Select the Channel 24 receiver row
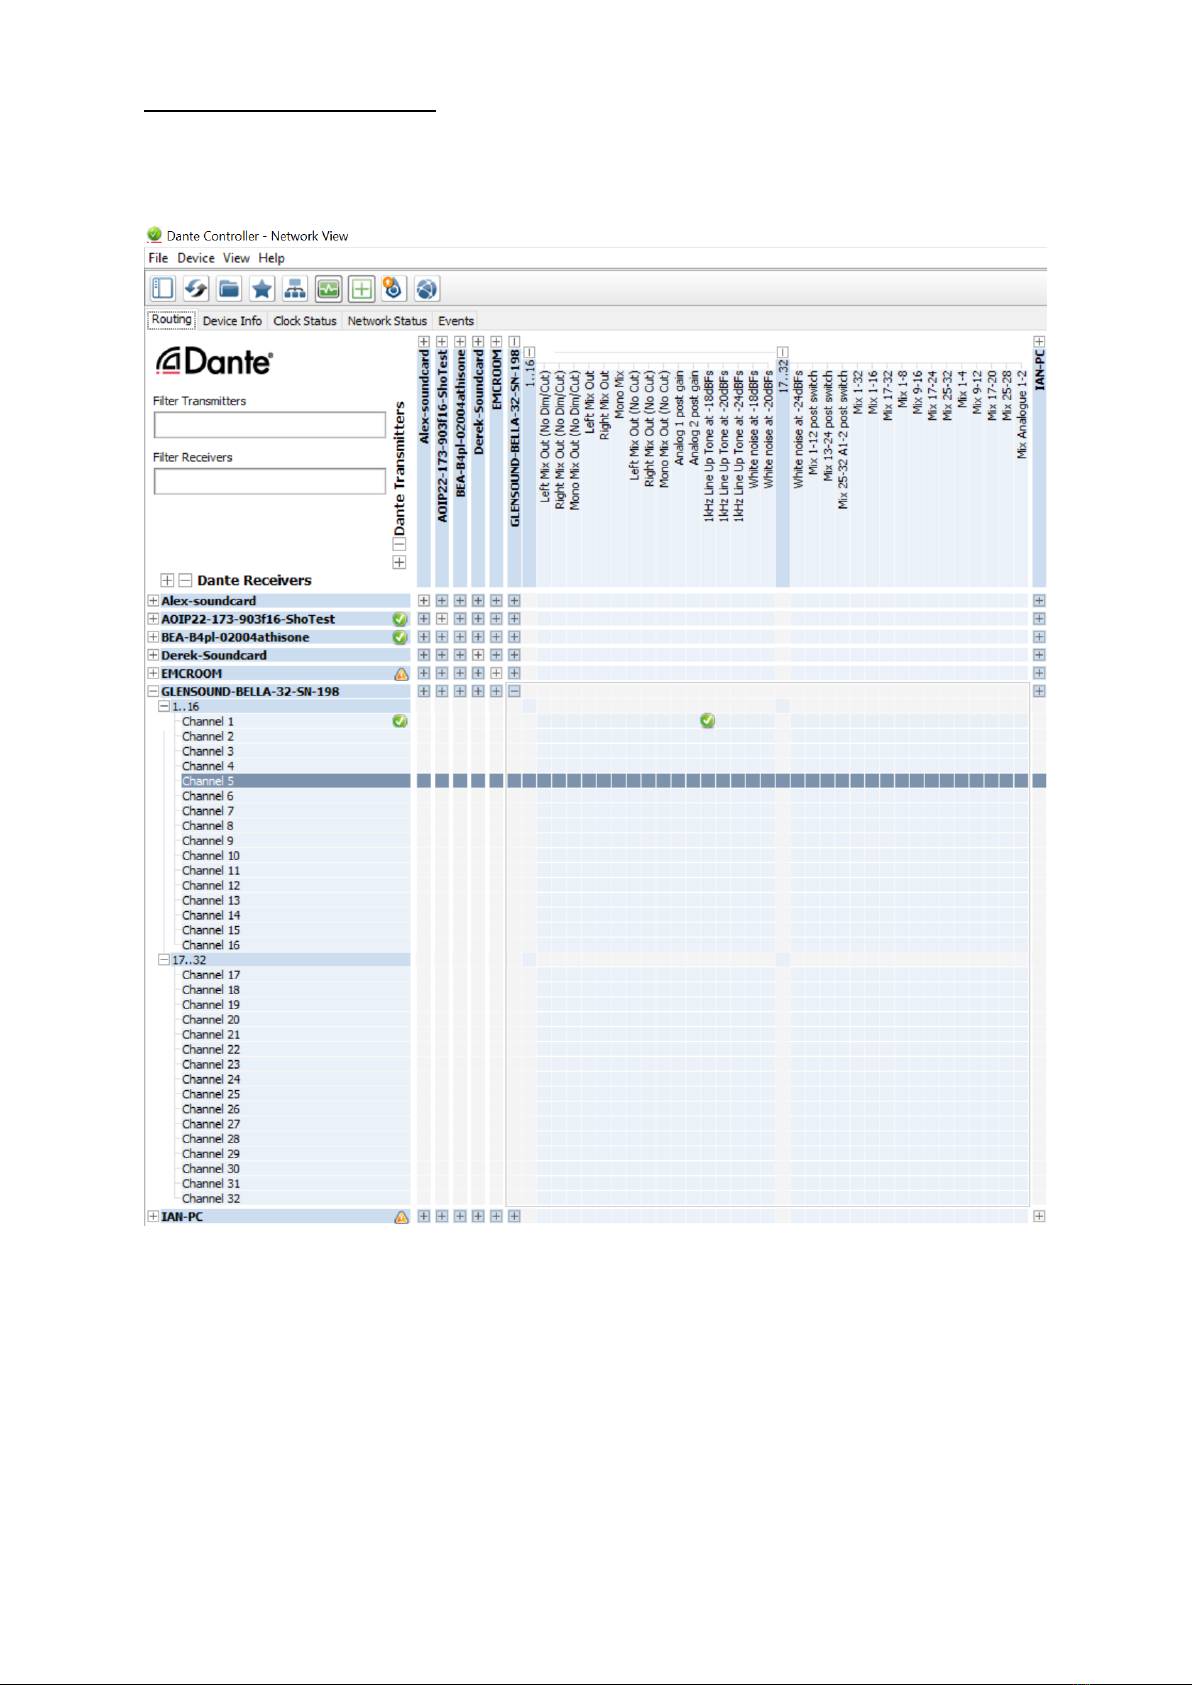 295,1080
